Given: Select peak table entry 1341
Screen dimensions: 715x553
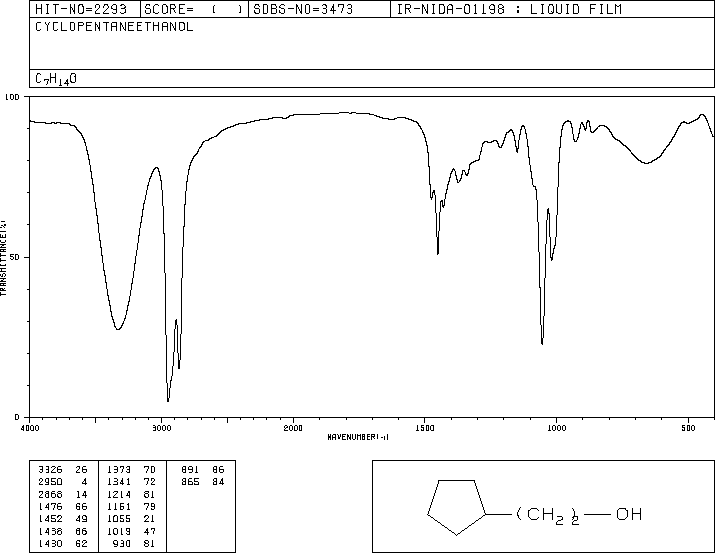Looking at the screenshot, I should click(131, 482).
